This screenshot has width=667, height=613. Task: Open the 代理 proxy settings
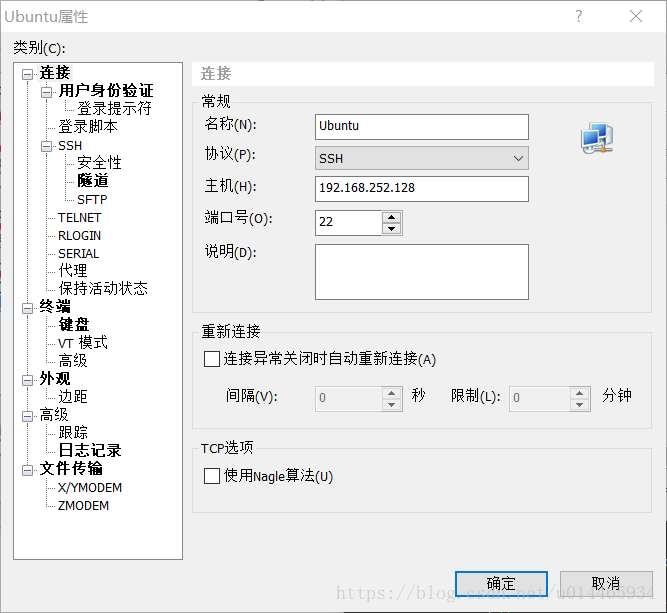pyautogui.click(x=73, y=270)
